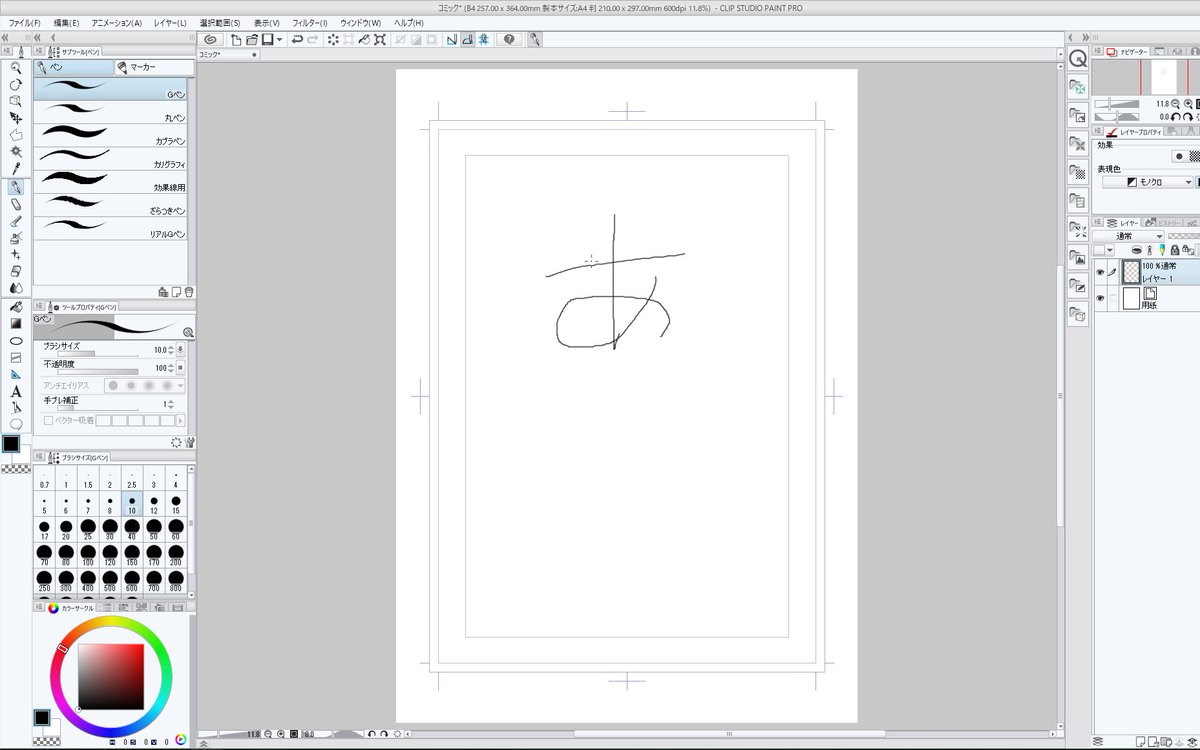Viewport: 1200px width, 750px height.
Task: Click the Save floppy disk icon
Action: (x=267, y=39)
